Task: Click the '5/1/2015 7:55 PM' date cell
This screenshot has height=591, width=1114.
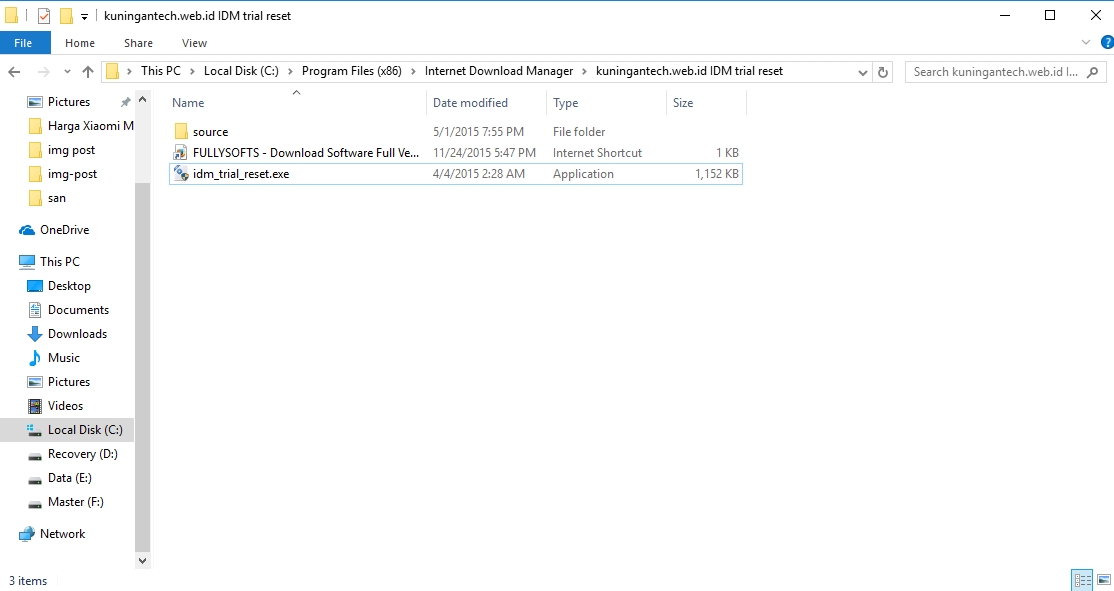Action: point(478,131)
